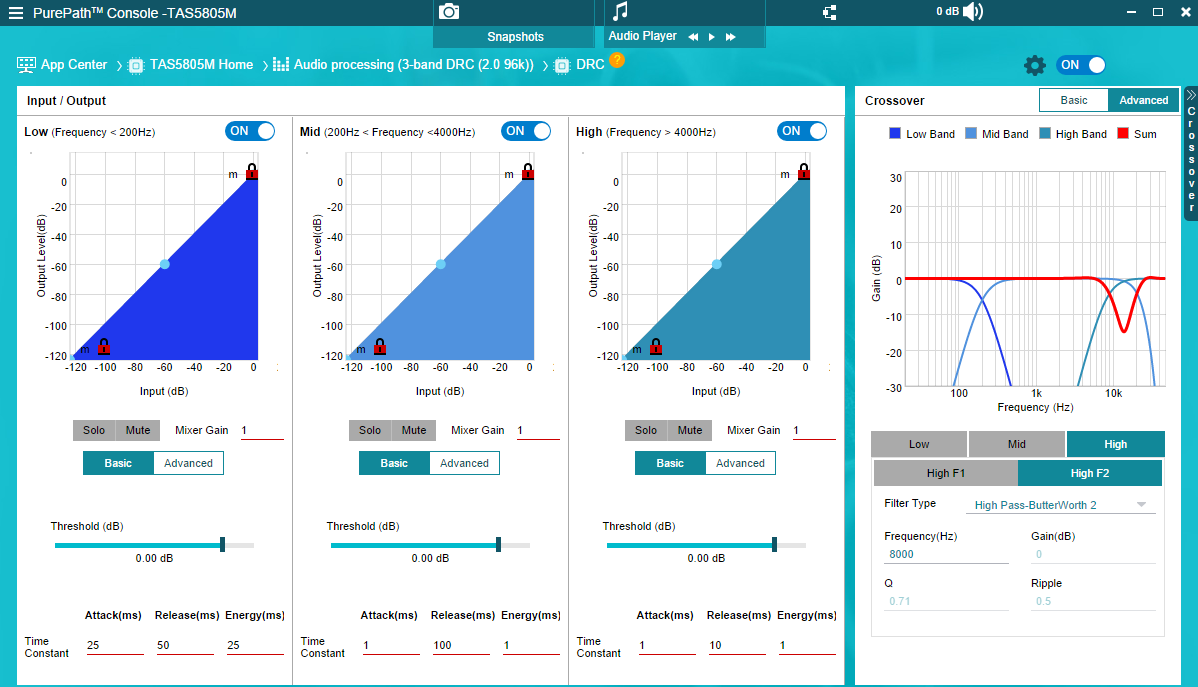1198x687 pixels.
Task: Toggle the Mid band ON switch
Action: (526, 131)
